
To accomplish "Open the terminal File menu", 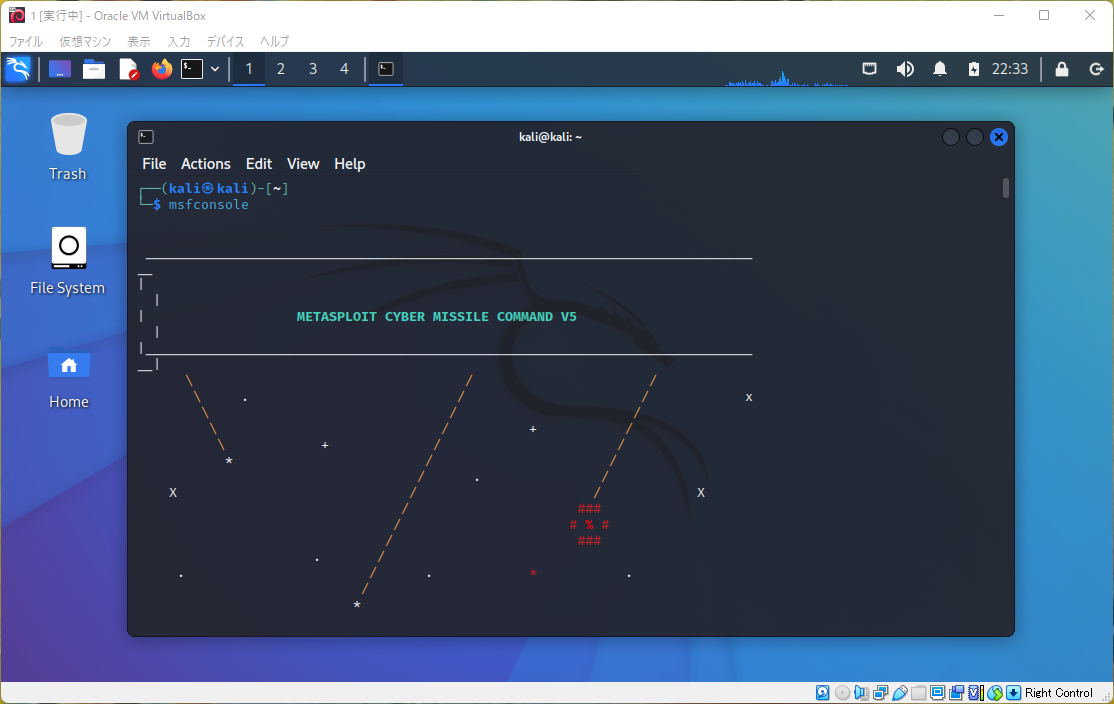I will click(154, 163).
